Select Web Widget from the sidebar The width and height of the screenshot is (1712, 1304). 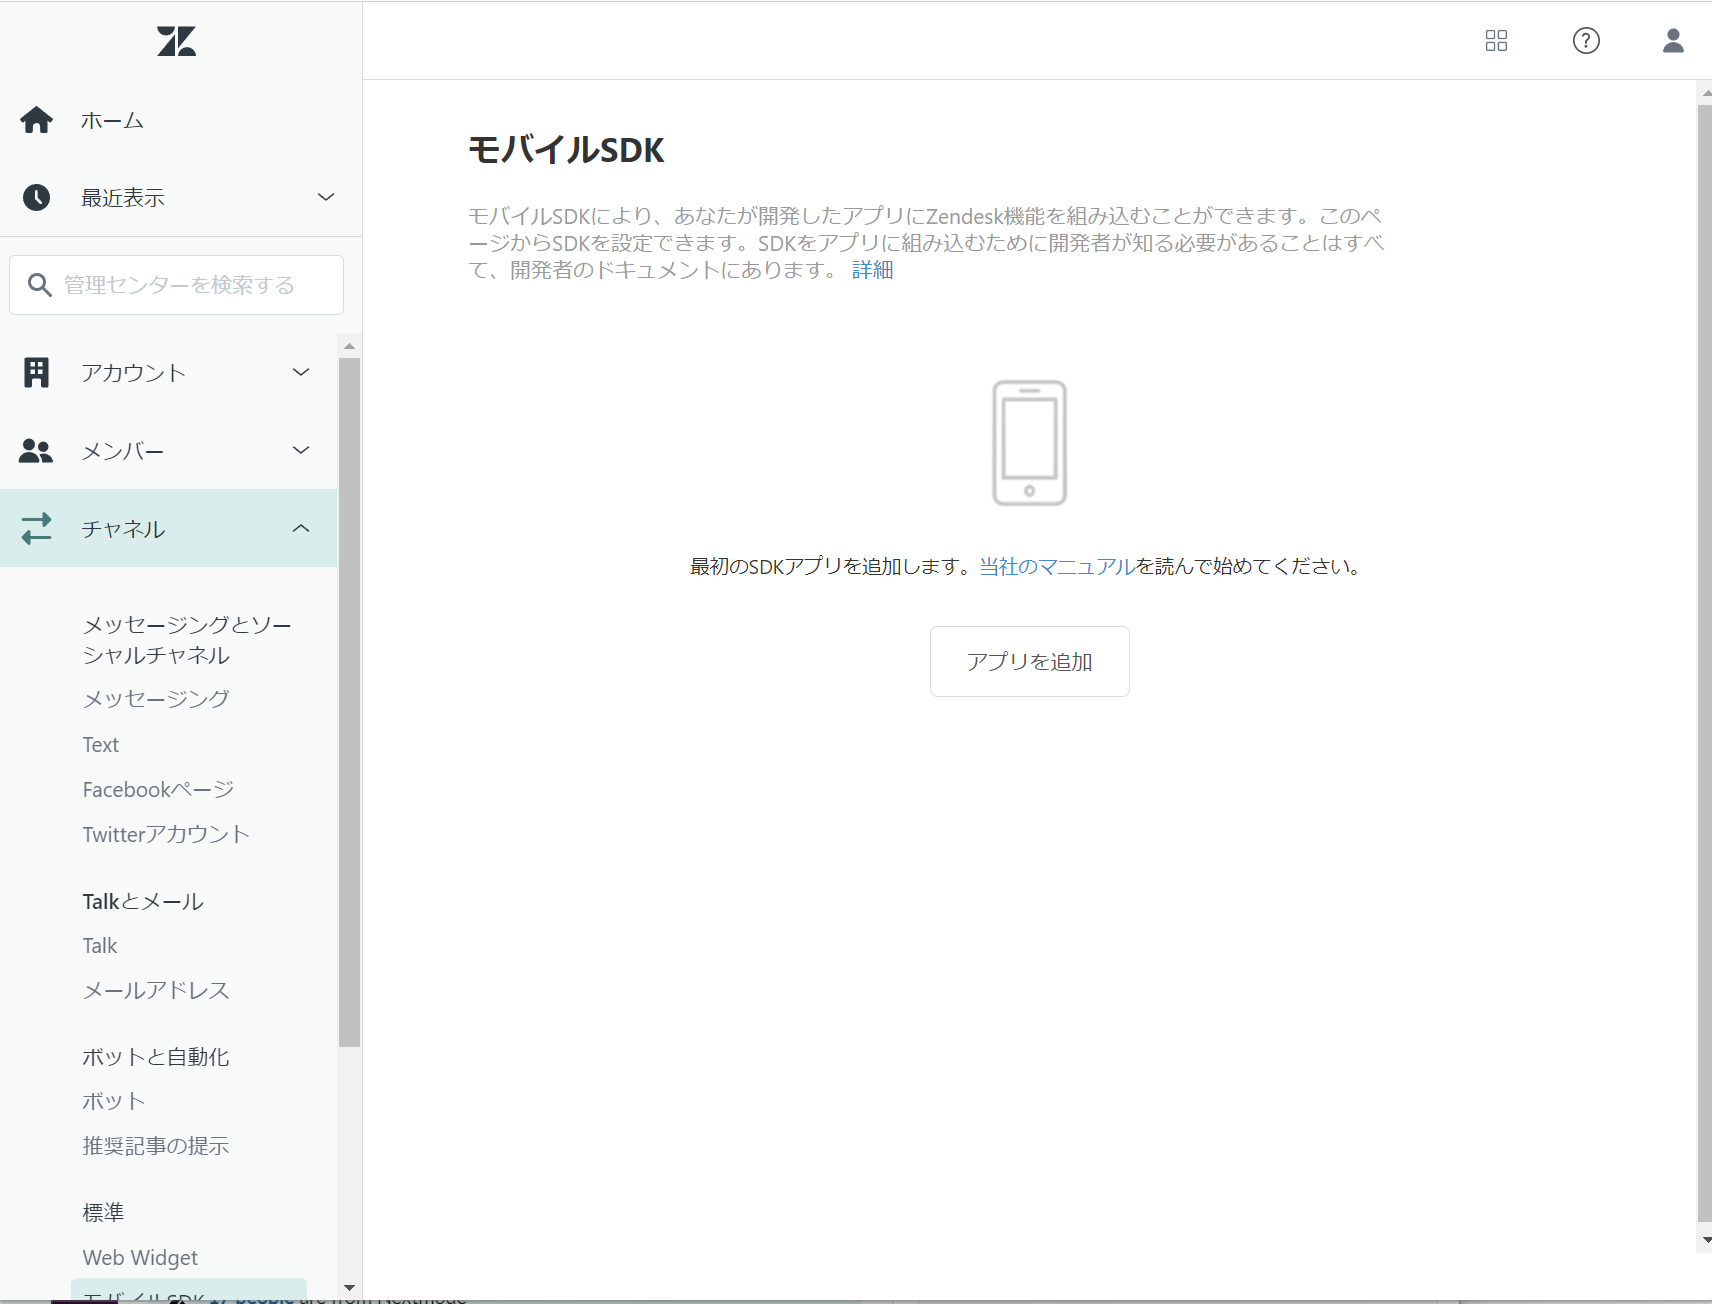(x=139, y=1257)
